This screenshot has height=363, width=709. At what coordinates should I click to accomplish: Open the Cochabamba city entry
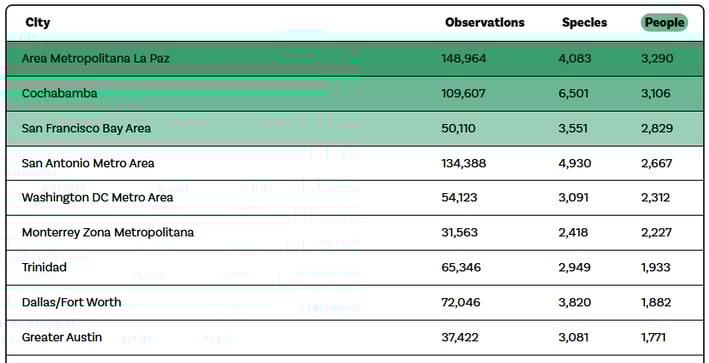click(x=355, y=94)
